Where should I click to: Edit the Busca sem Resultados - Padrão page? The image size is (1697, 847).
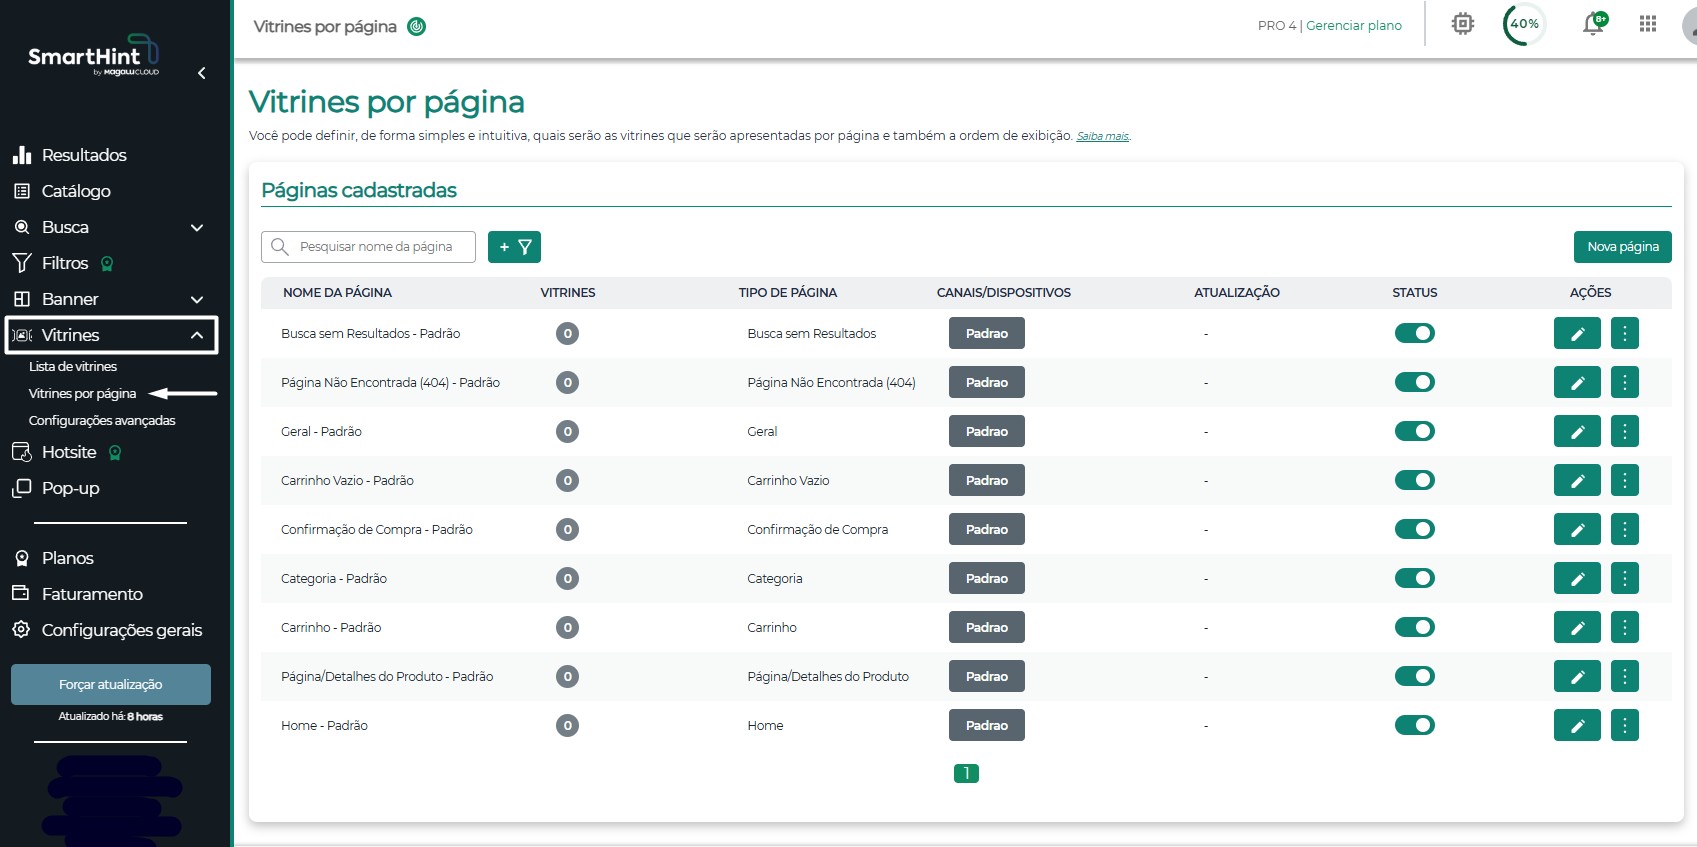[1577, 334]
